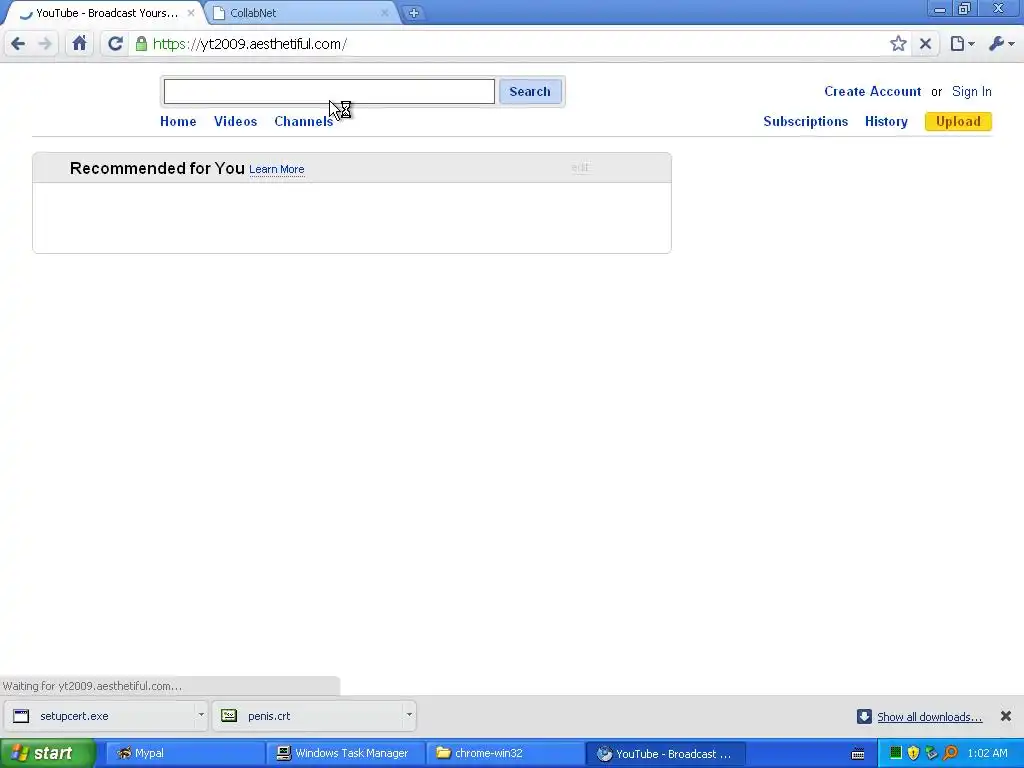The image size is (1024, 768).
Task: Open the downloaded penis.crt item
Action: pos(308,716)
